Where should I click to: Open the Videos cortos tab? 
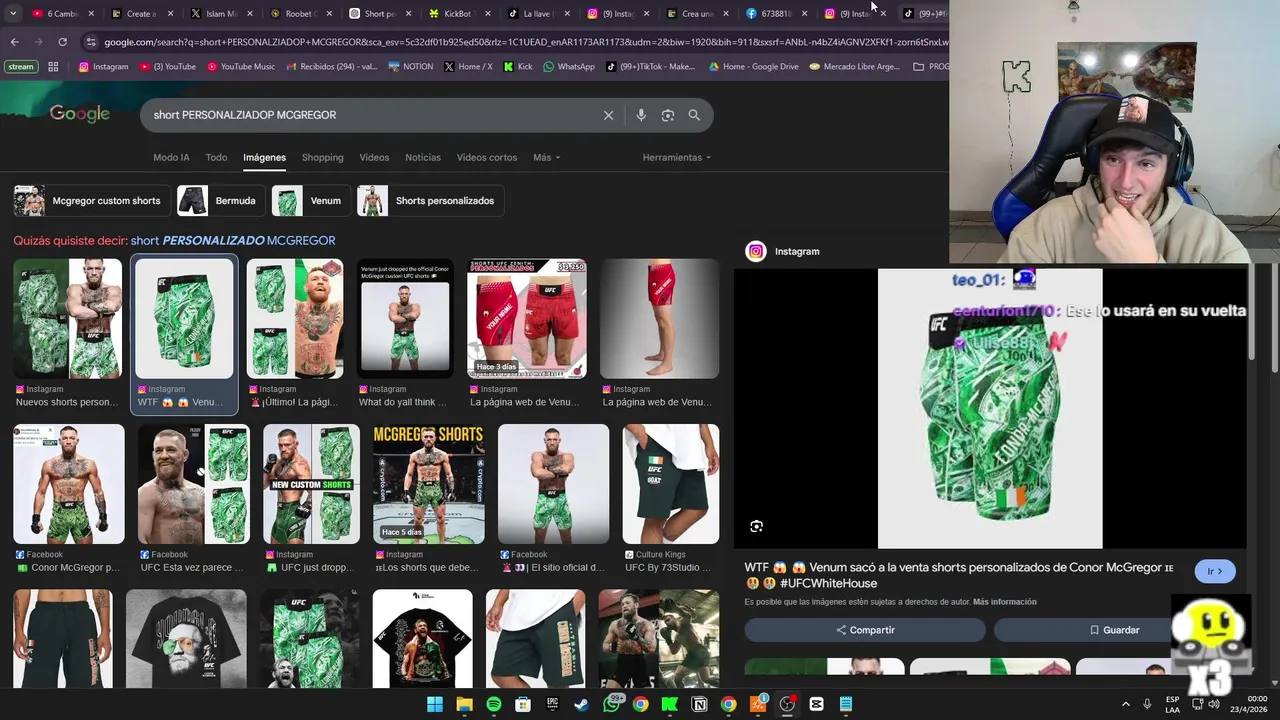click(487, 157)
